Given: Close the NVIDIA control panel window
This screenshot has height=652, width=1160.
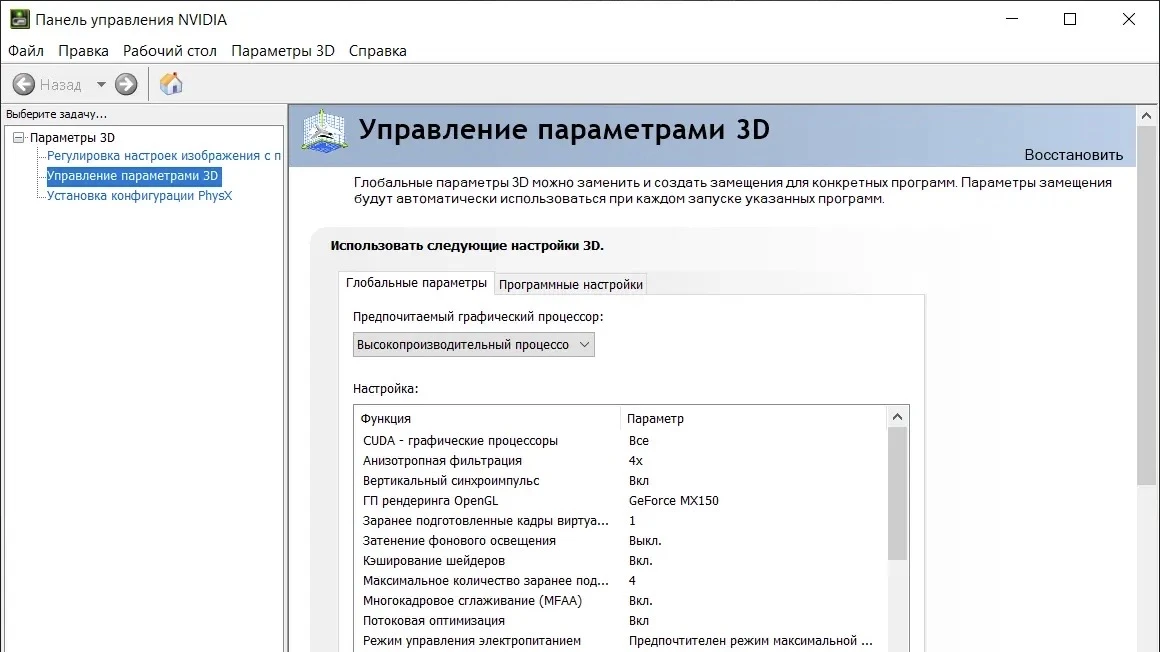Looking at the screenshot, I should click(x=1128, y=19).
